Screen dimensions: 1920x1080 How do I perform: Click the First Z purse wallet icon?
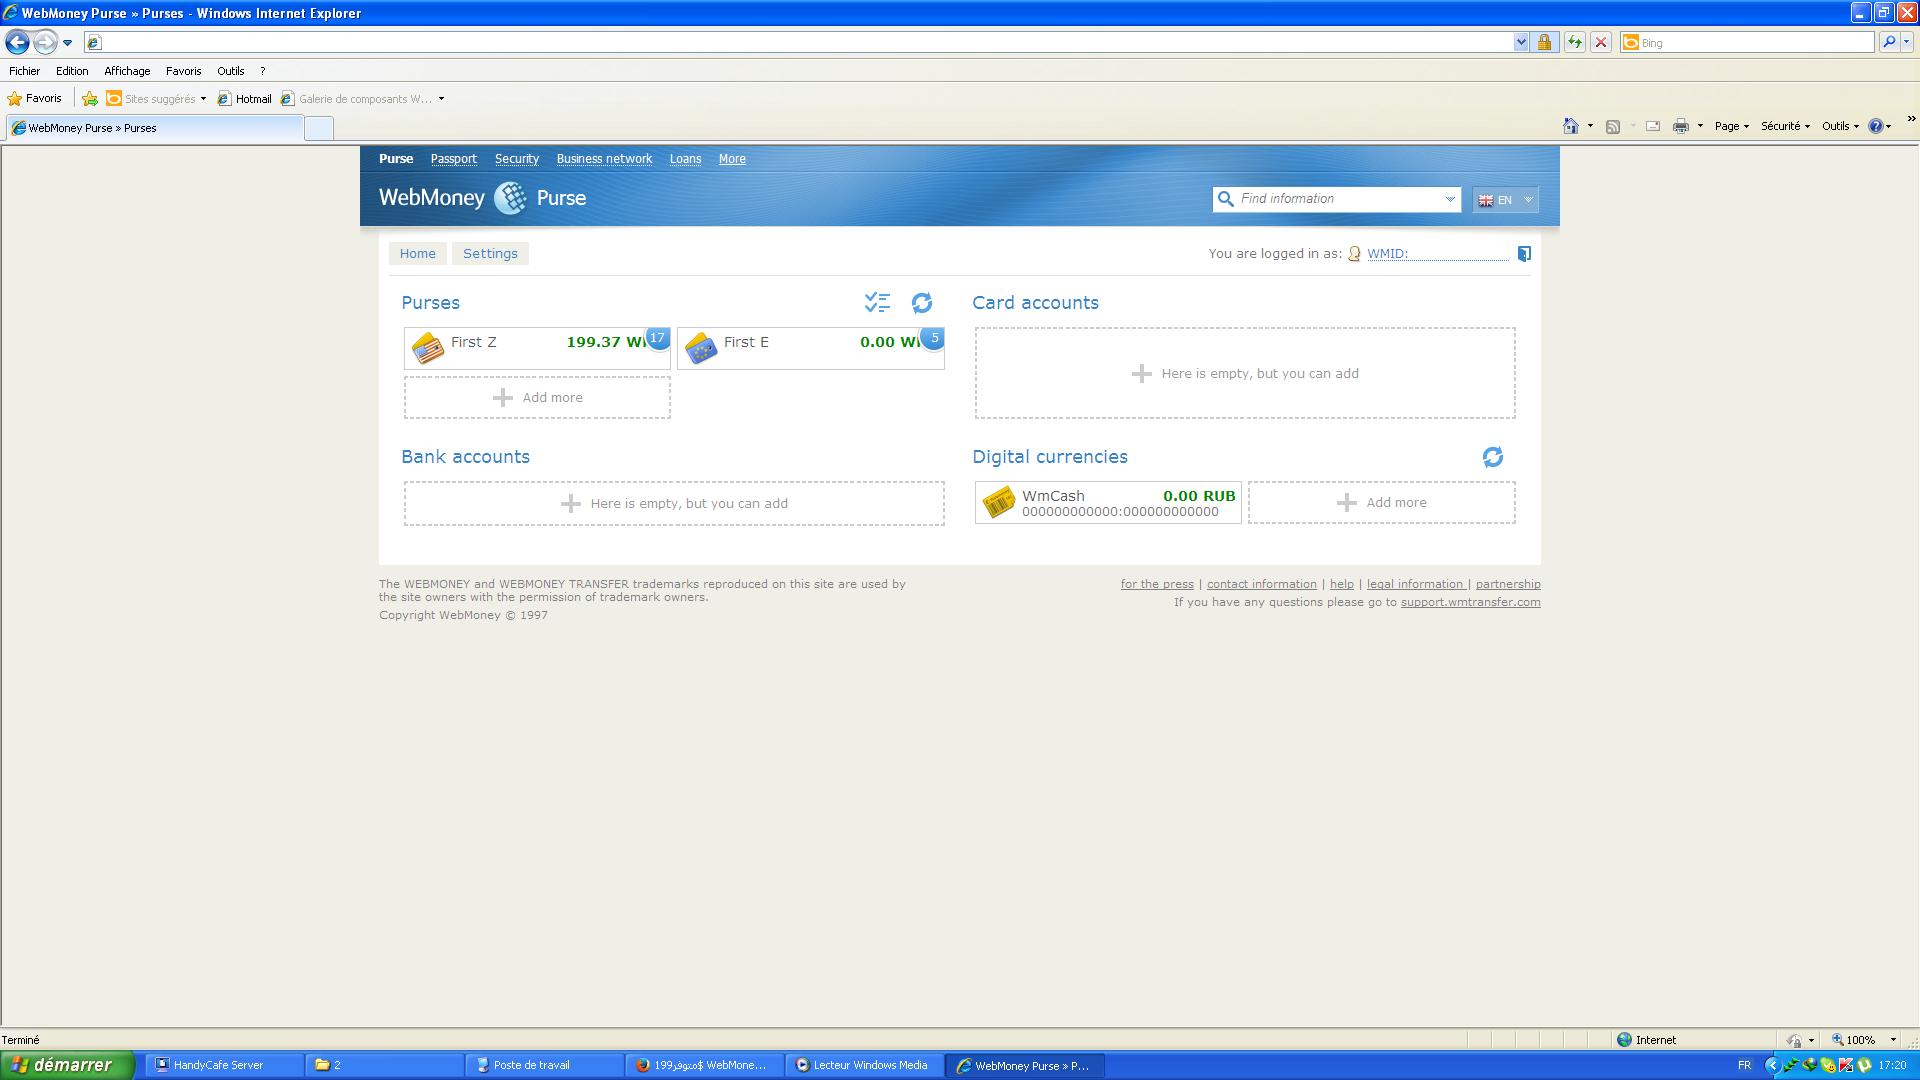pyautogui.click(x=428, y=348)
